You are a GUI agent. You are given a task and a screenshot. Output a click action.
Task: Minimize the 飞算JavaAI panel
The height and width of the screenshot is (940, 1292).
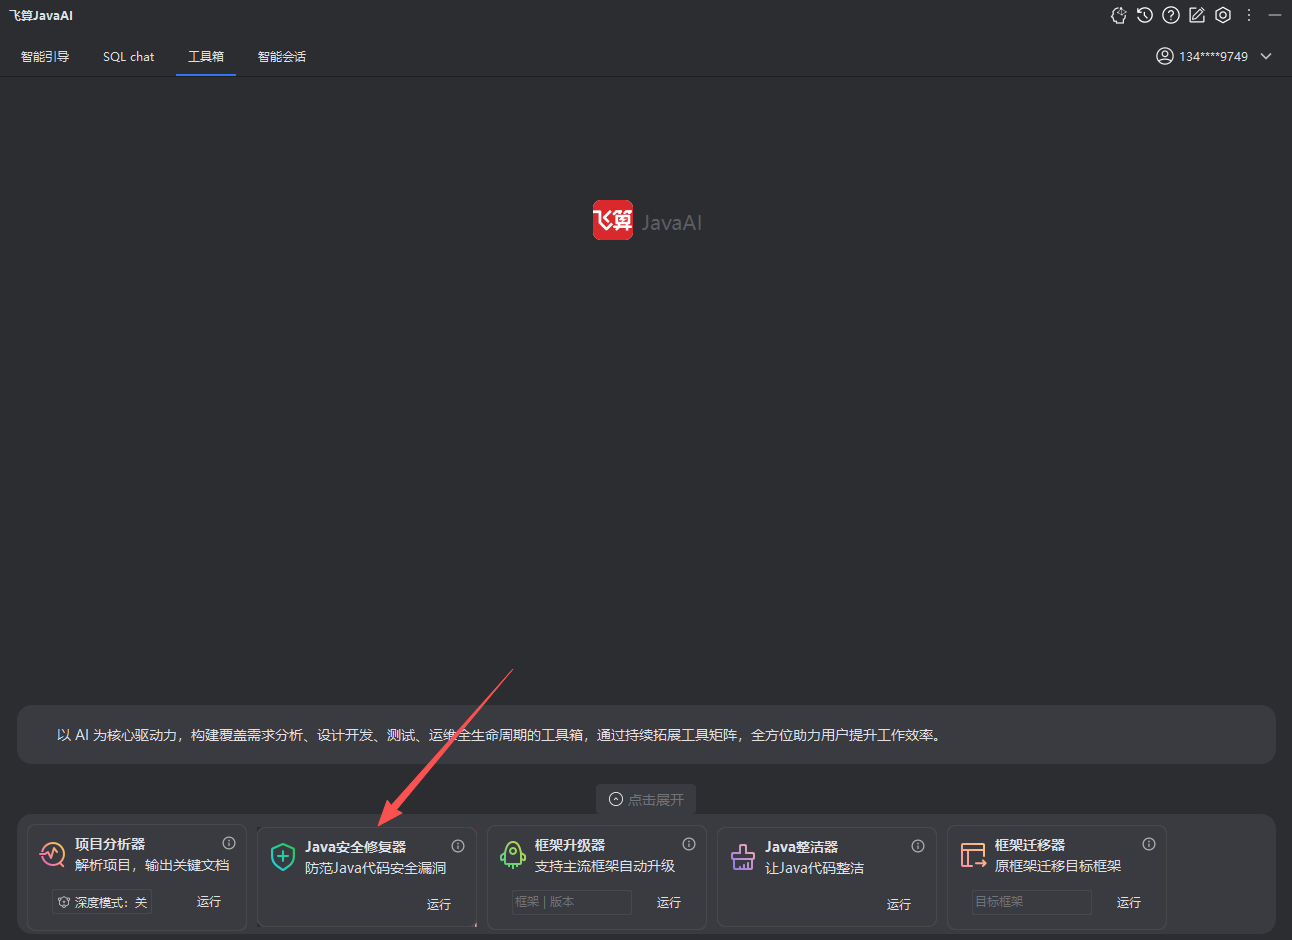(1275, 15)
